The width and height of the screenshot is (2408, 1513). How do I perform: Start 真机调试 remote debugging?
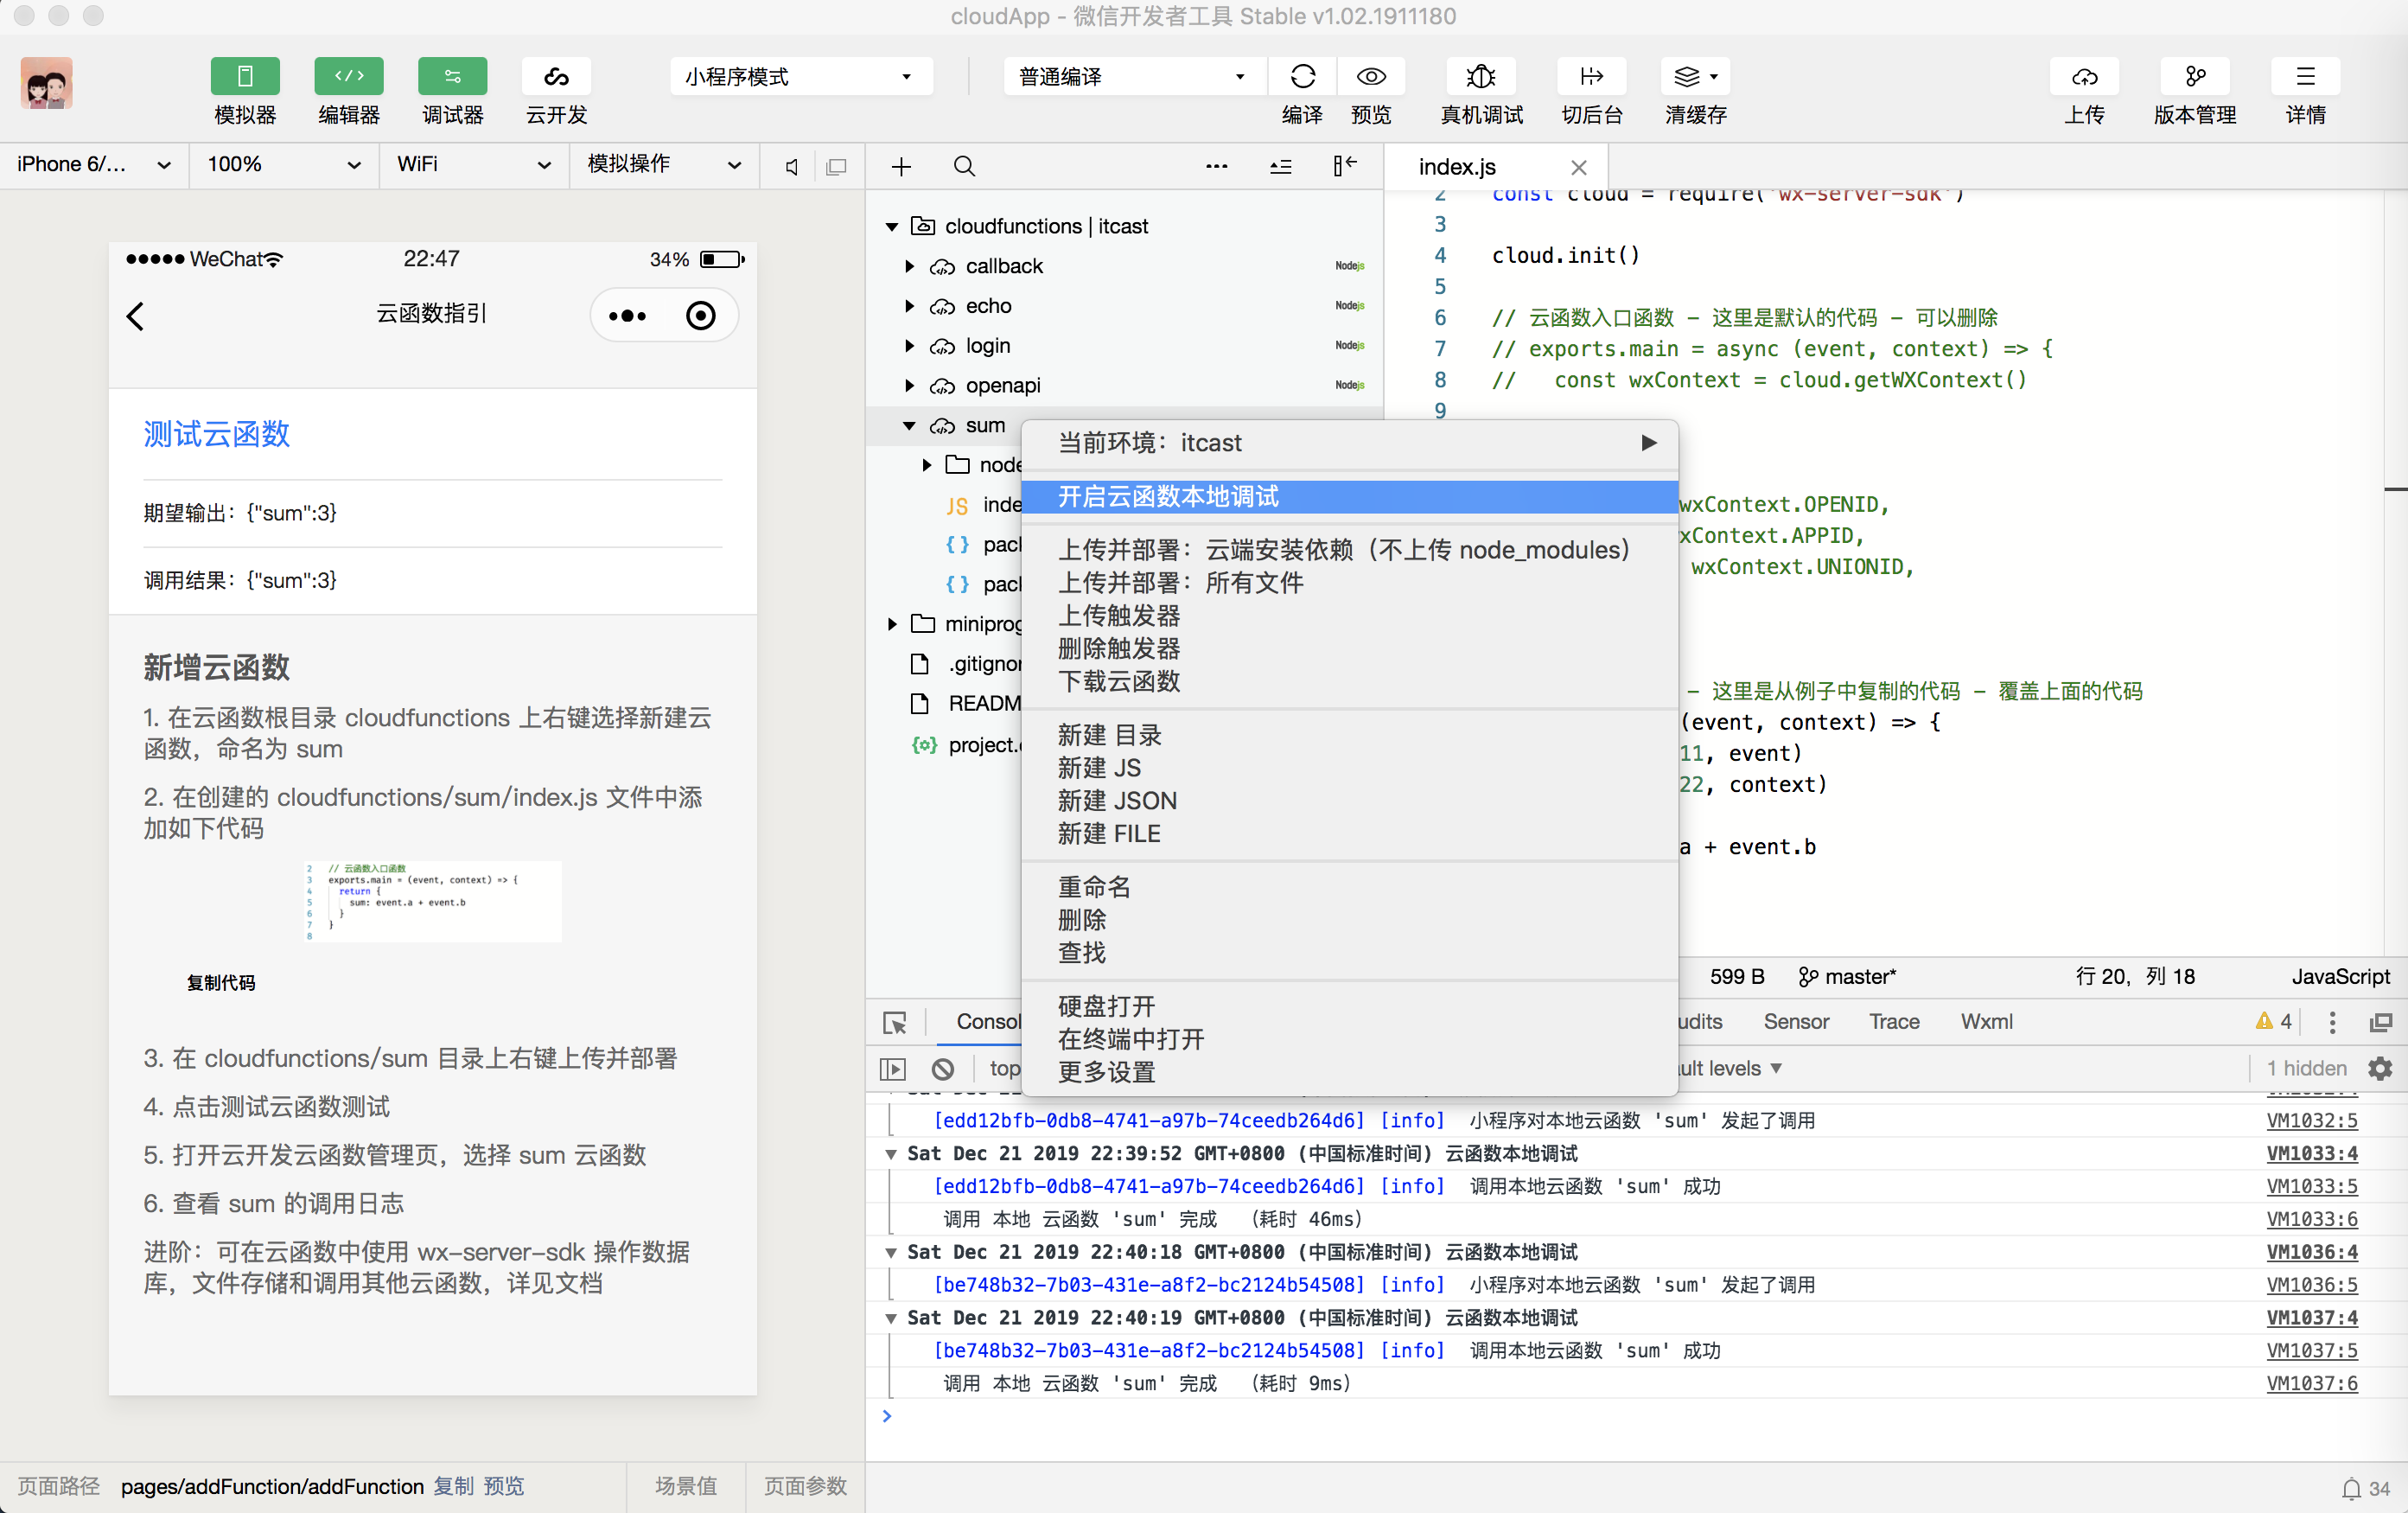click(x=1481, y=77)
